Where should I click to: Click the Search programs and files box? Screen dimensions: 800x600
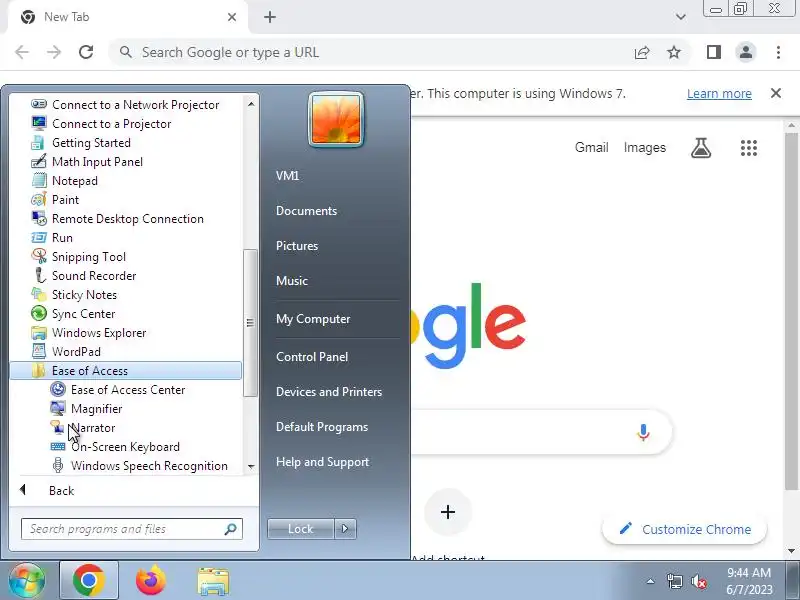click(132, 529)
